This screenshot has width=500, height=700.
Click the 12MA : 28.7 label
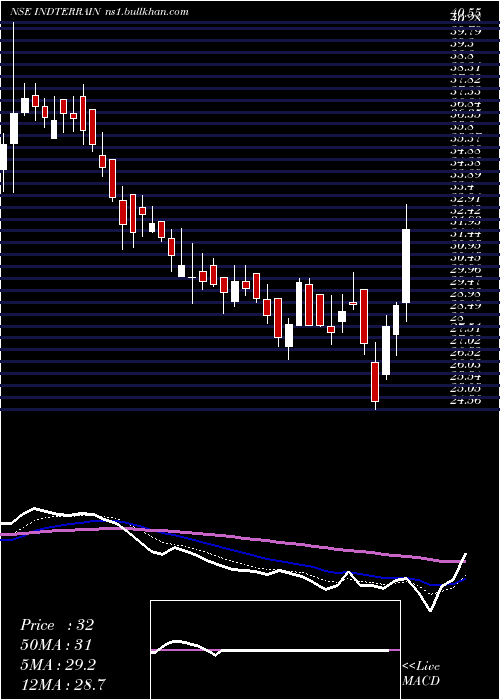click(x=64, y=684)
